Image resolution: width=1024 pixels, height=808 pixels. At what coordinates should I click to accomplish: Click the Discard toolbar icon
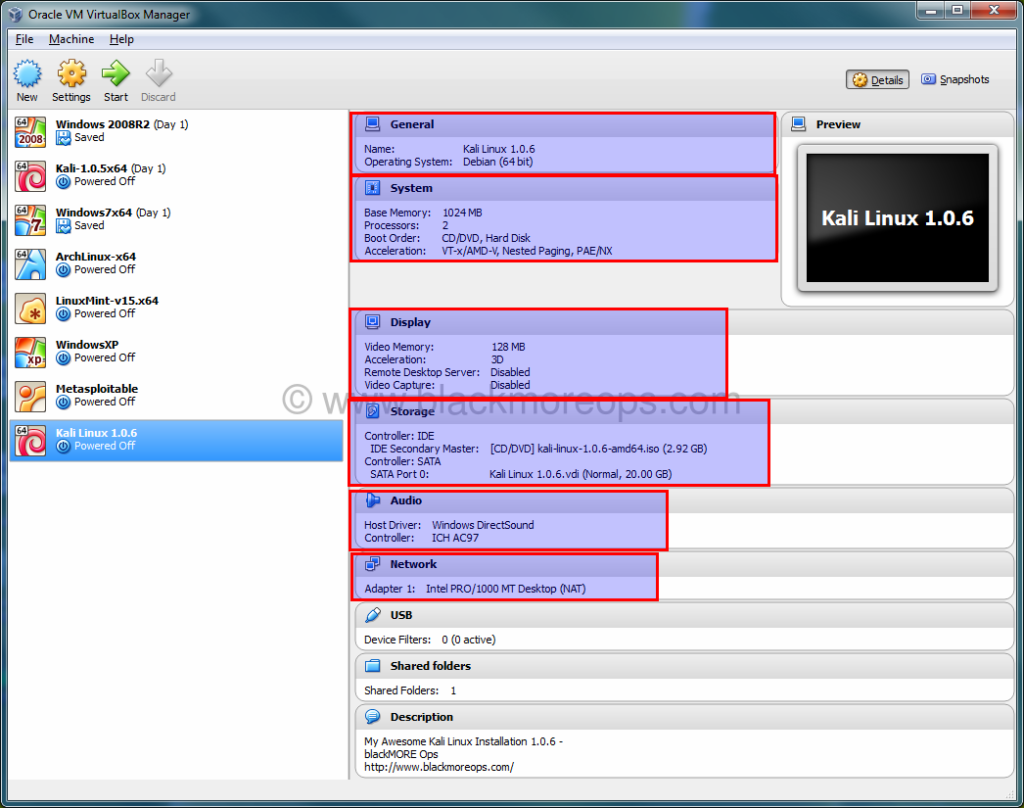pos(159,73)
